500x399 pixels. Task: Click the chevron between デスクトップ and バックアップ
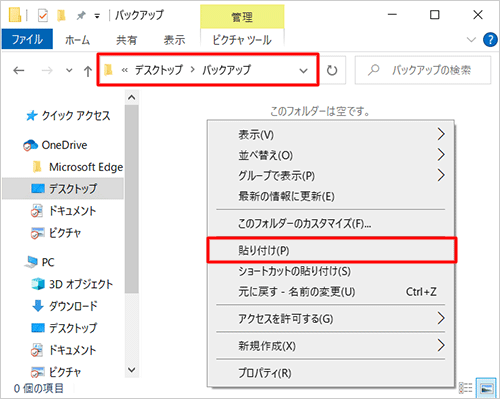tap(193, 70)
